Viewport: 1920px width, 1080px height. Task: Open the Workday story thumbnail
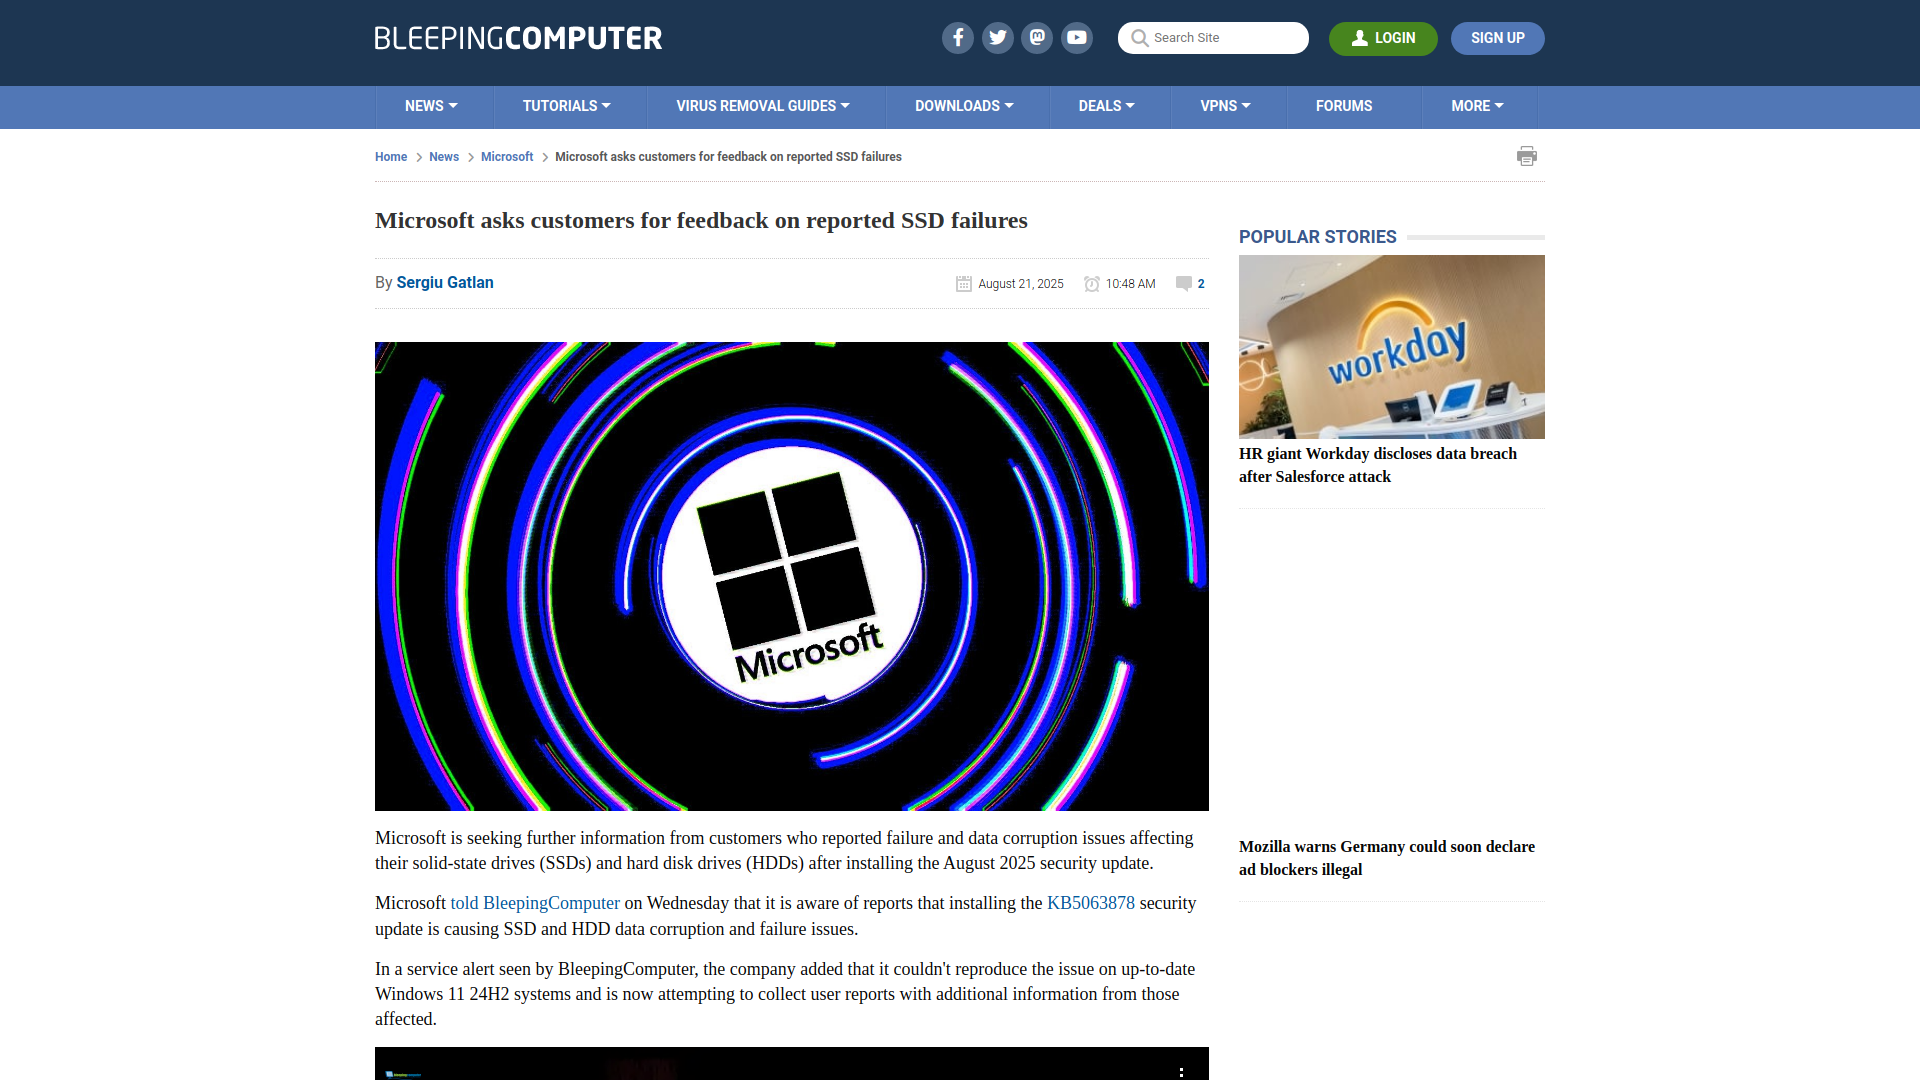coord(1392,347)
